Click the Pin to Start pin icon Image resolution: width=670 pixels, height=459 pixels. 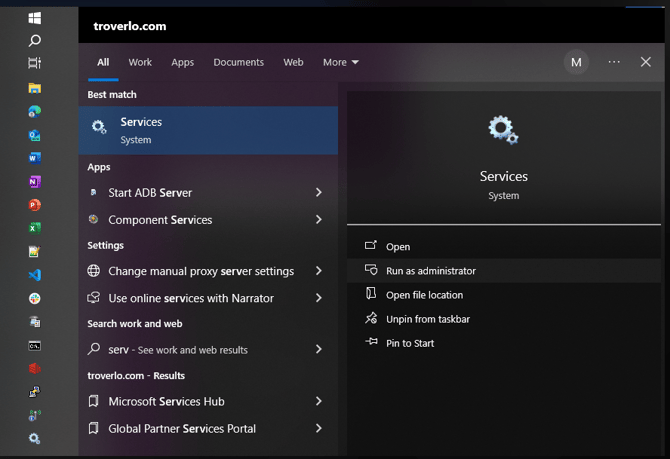[371, 341]
